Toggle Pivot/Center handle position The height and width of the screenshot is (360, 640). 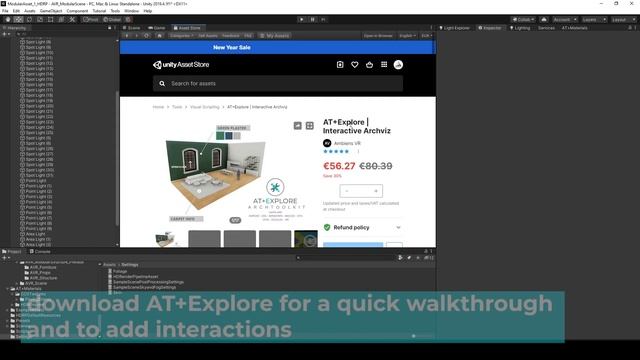(x=90, y=20)
